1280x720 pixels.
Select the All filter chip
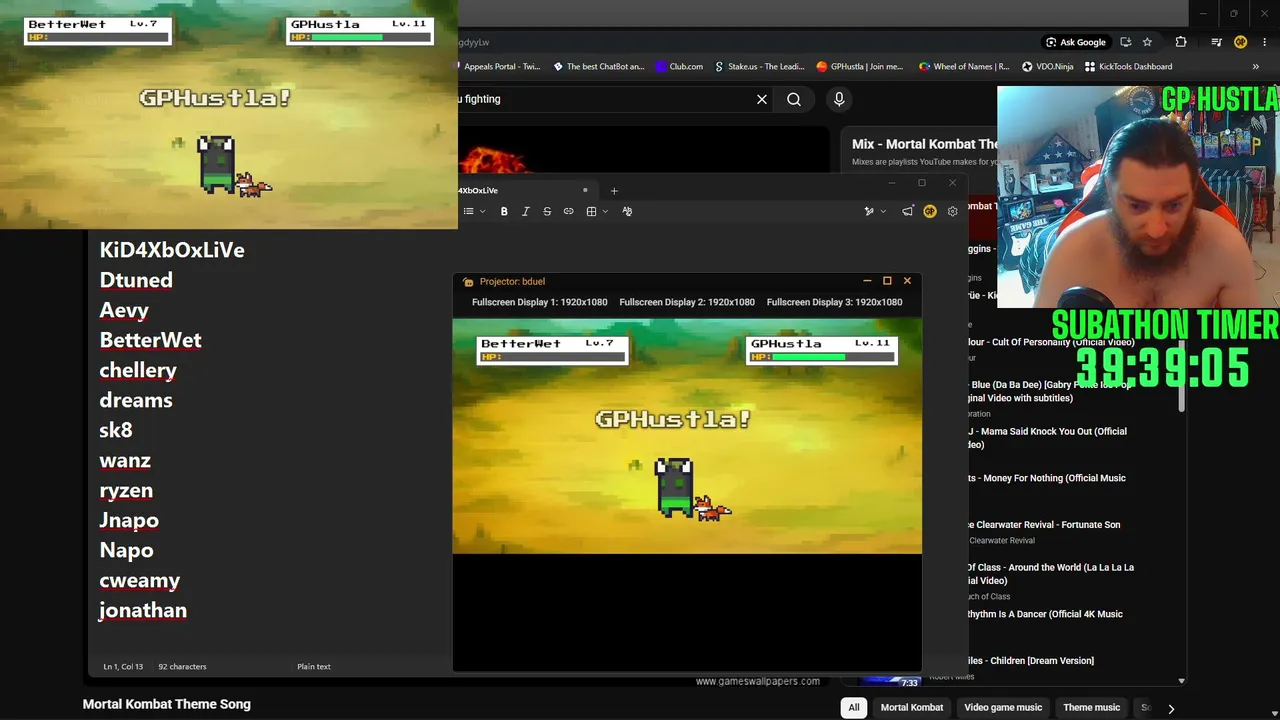point(854,708)
